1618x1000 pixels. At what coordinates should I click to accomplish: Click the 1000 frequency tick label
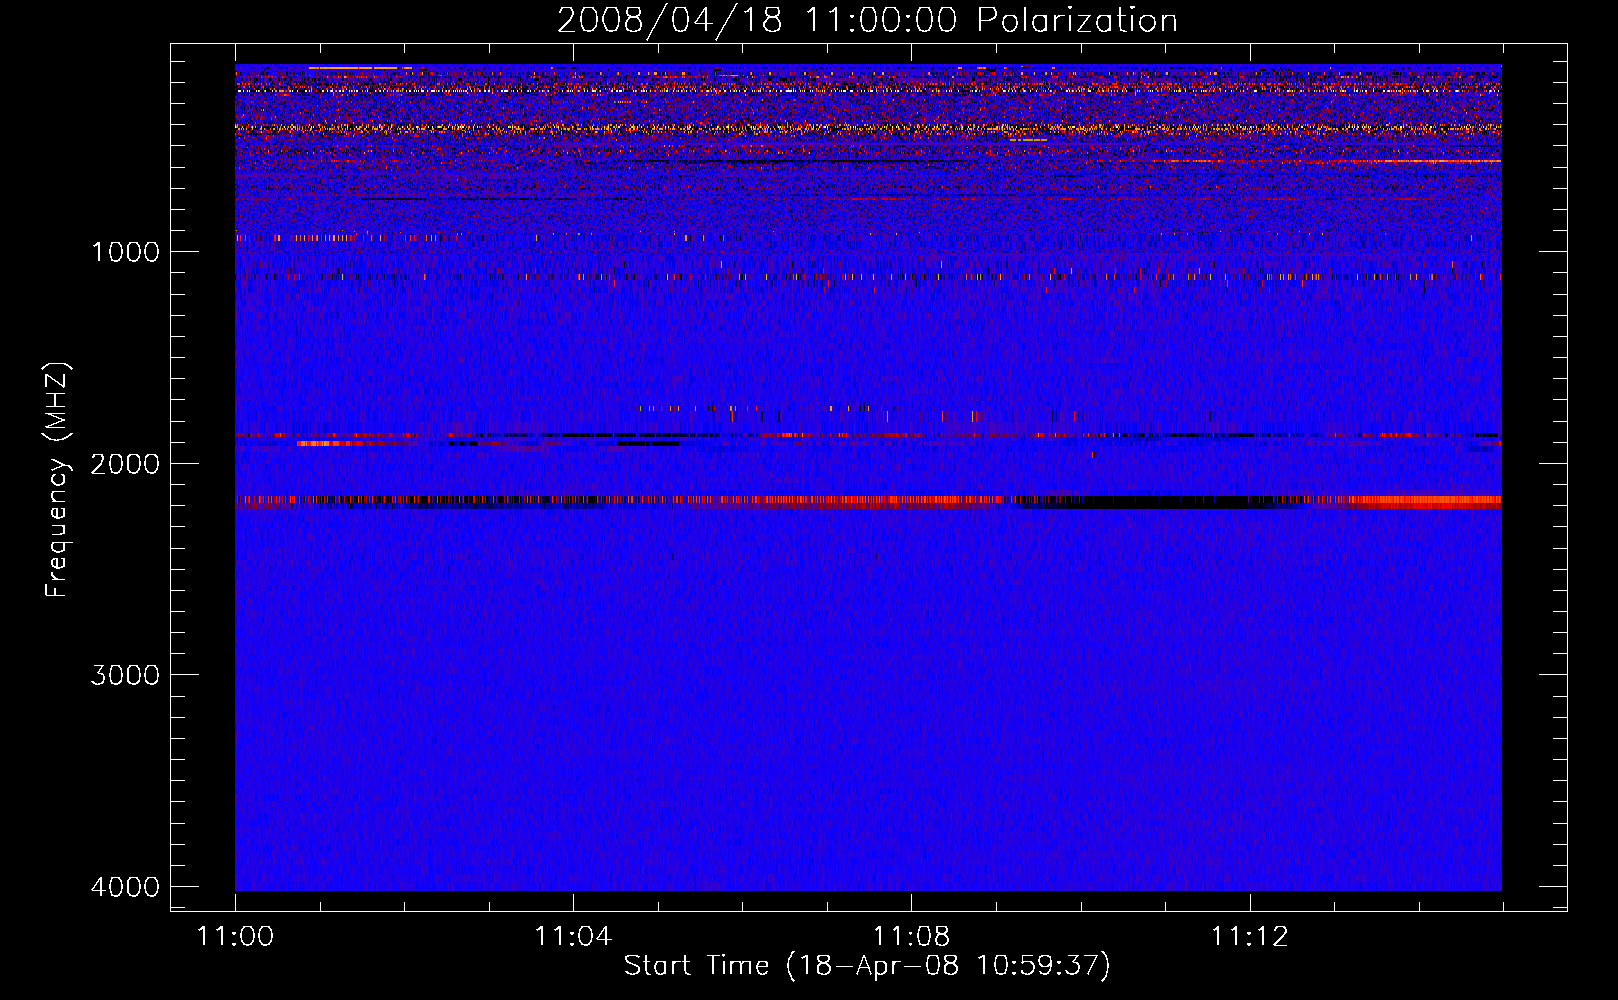[125, 251]
